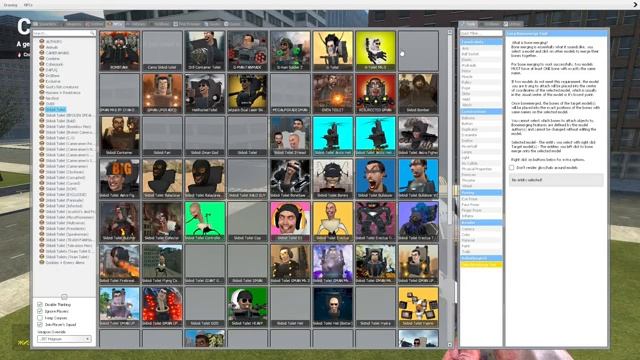
Task: Select the Skibidi Toilet (DOM) category
Action: coord(61,189)
